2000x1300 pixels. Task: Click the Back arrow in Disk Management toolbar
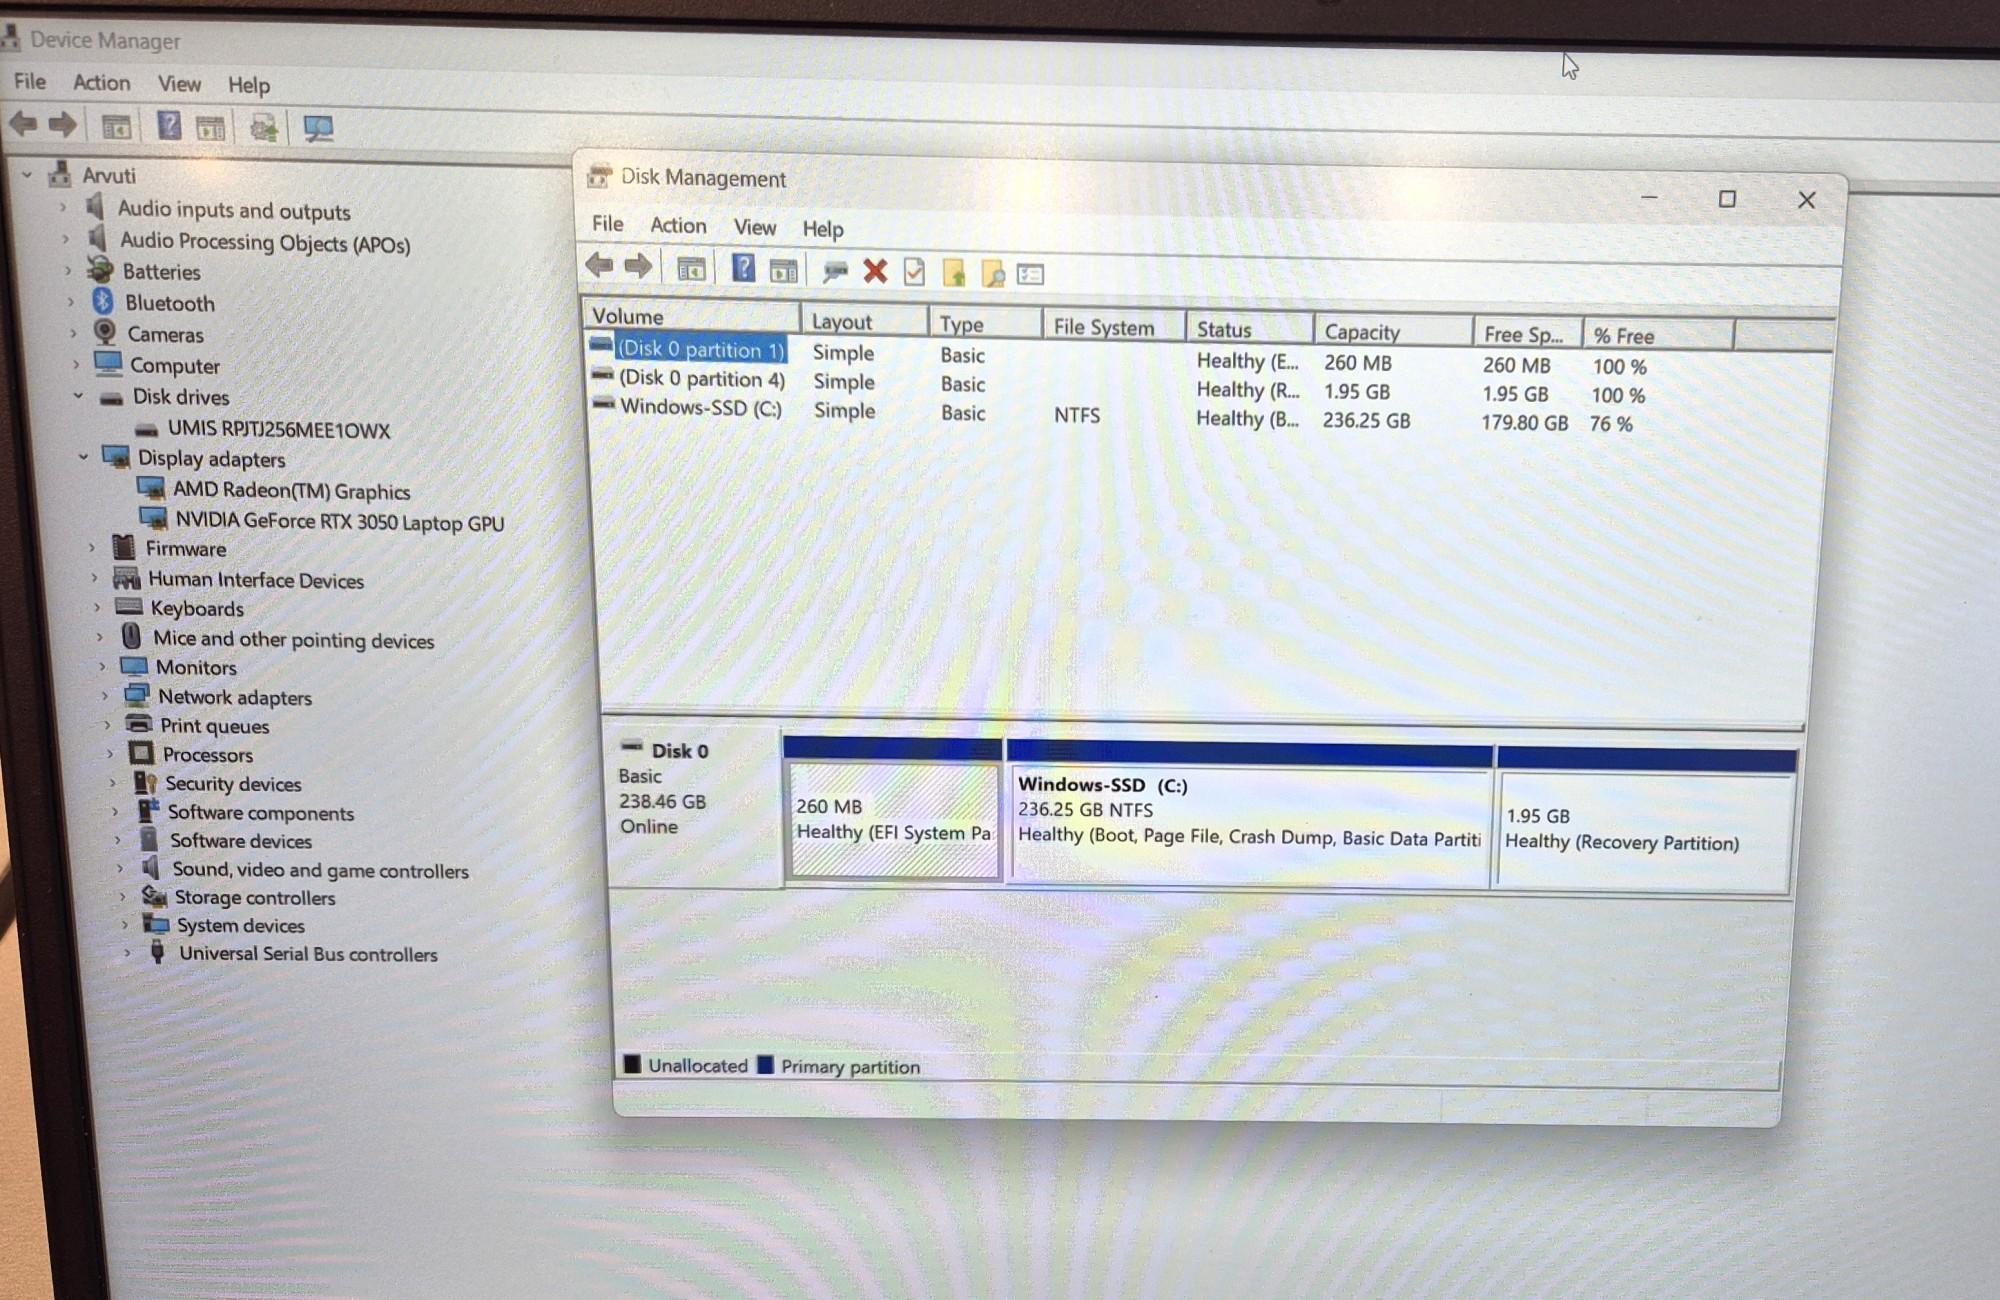click(599, 265)
